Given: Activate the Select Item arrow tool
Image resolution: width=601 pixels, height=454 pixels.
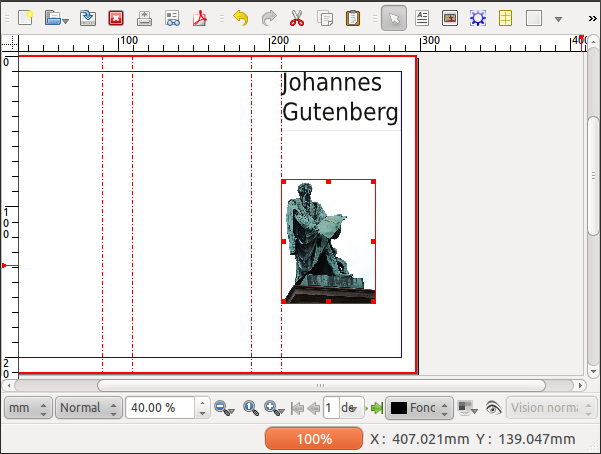Looking at the screenshot, I should pos(393,17).
